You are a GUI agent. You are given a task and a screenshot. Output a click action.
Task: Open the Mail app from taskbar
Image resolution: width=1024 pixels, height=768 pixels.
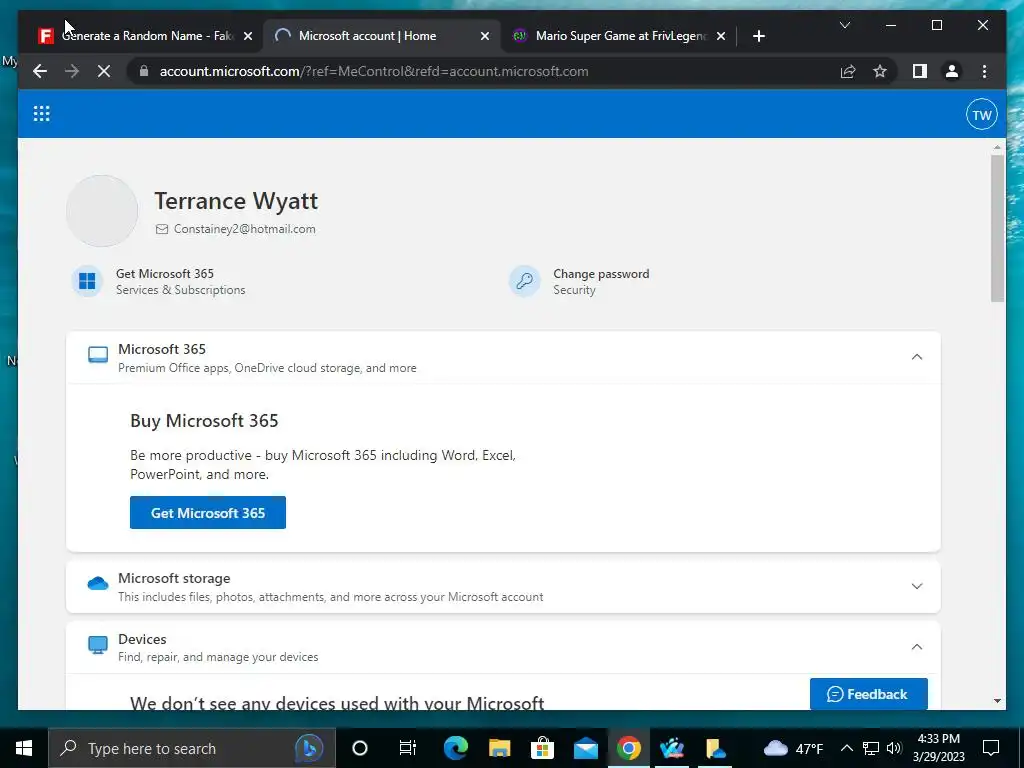click(x=586, y=748)
